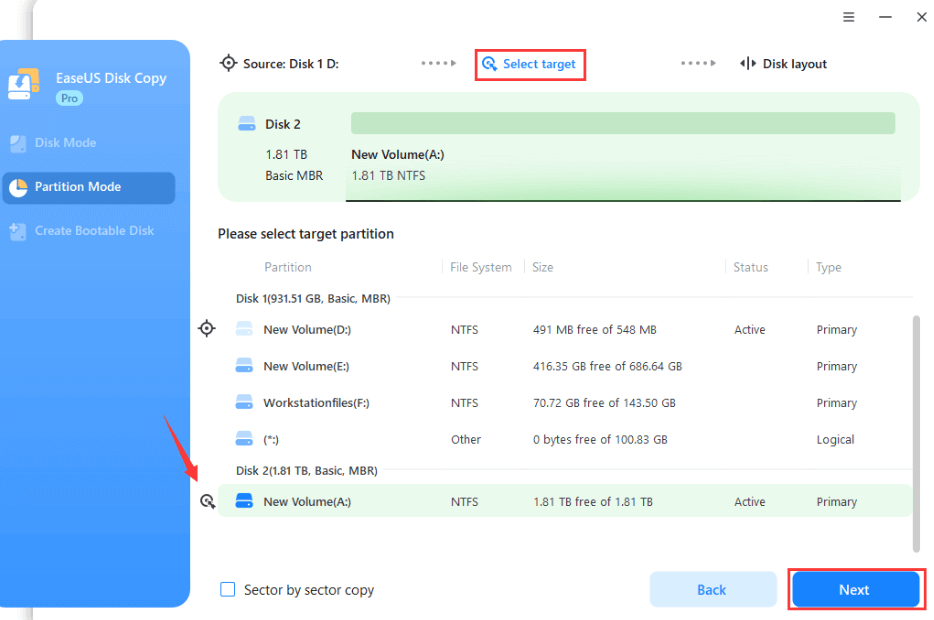Click the drive icon for New Volume(E:)

click(x=244, y=366)
